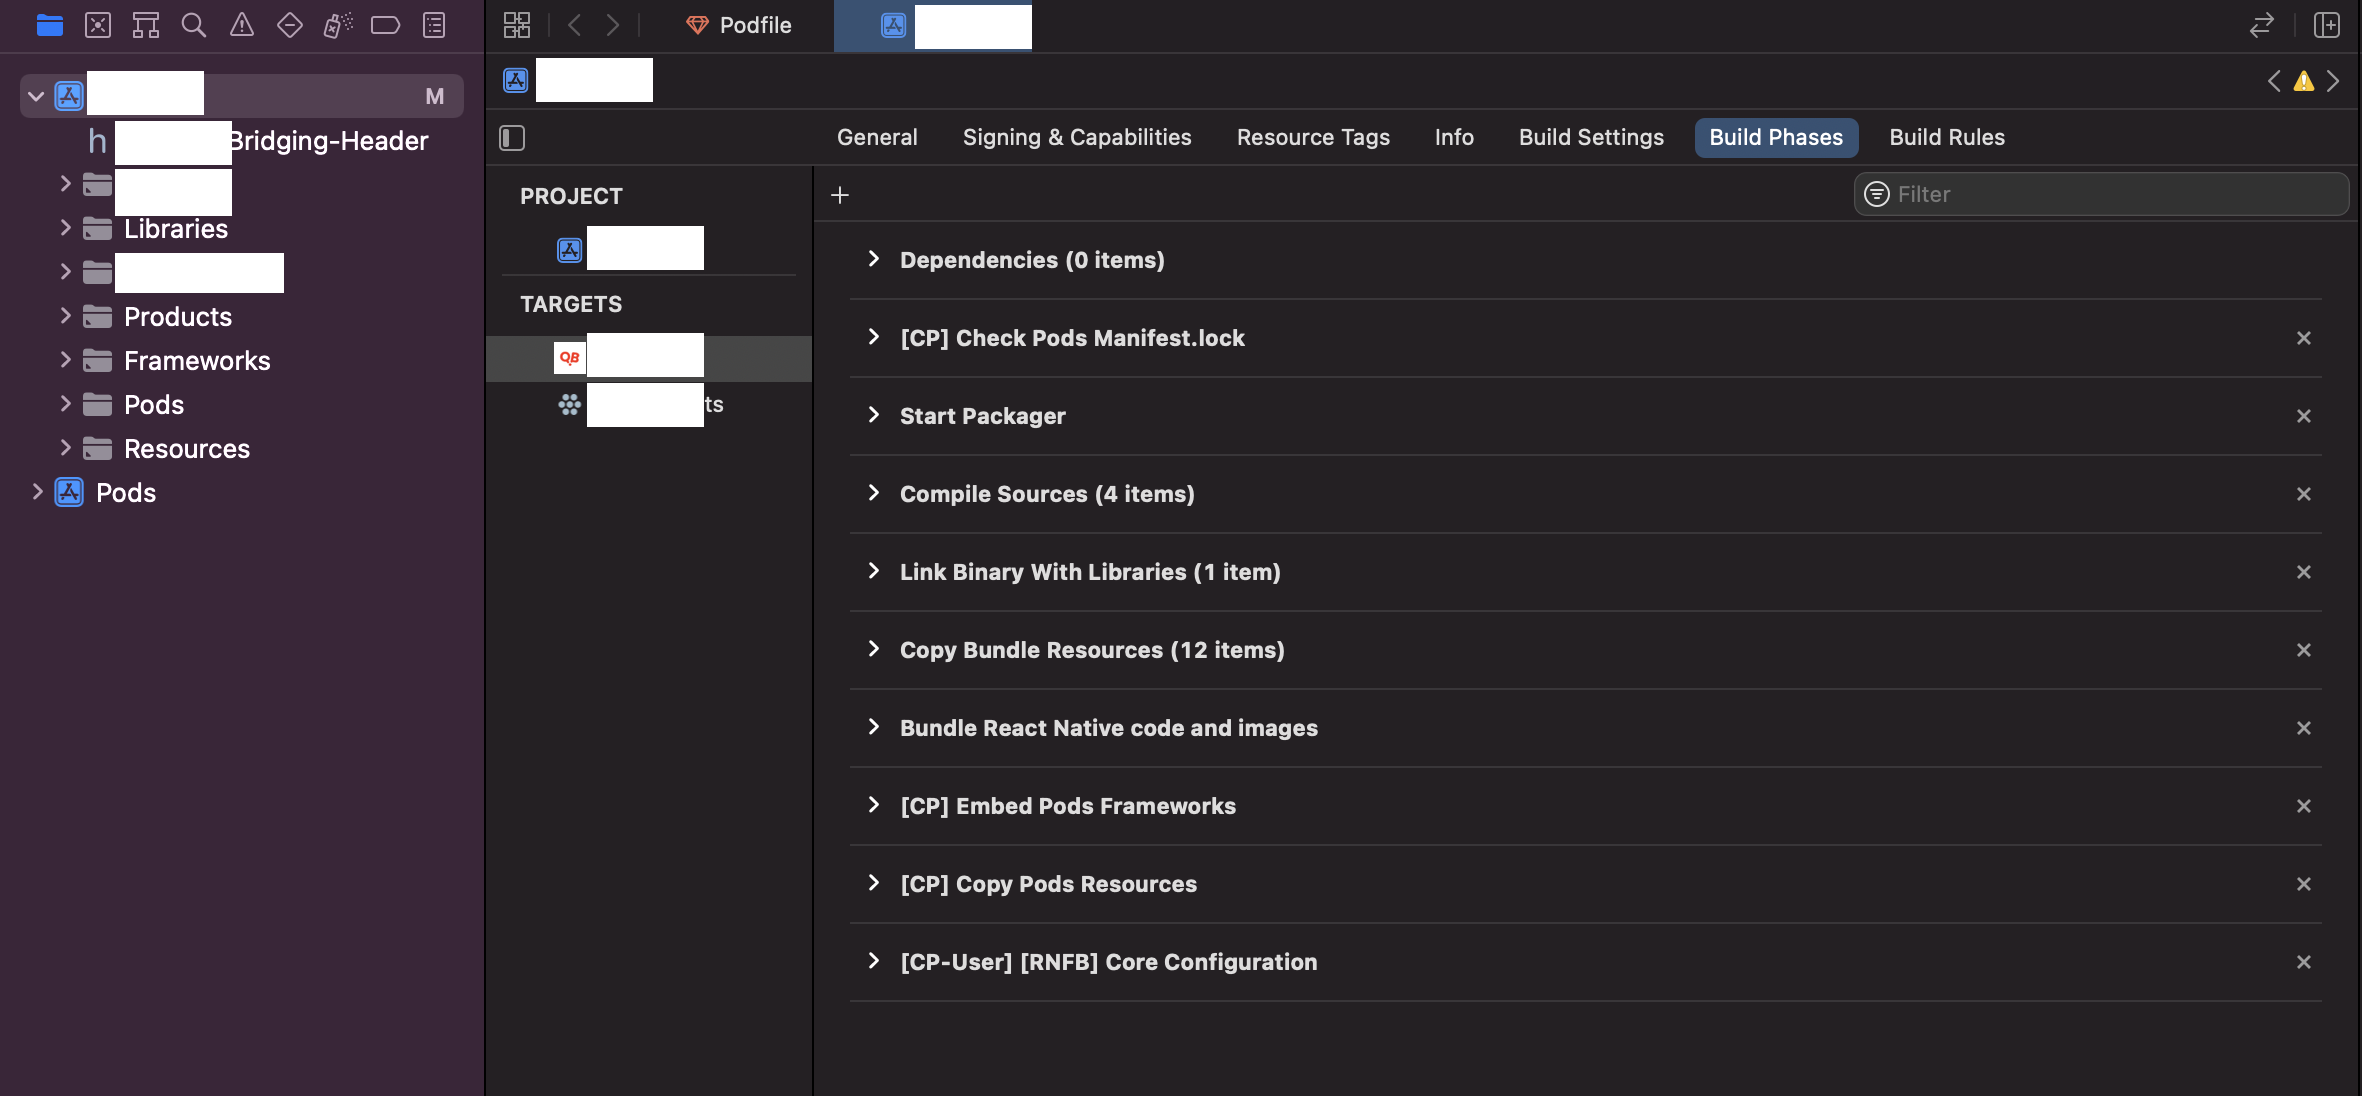The image size is (2362, 1096).
Task: Click the yellow warning triangle icon
Action: [2304, 81]
